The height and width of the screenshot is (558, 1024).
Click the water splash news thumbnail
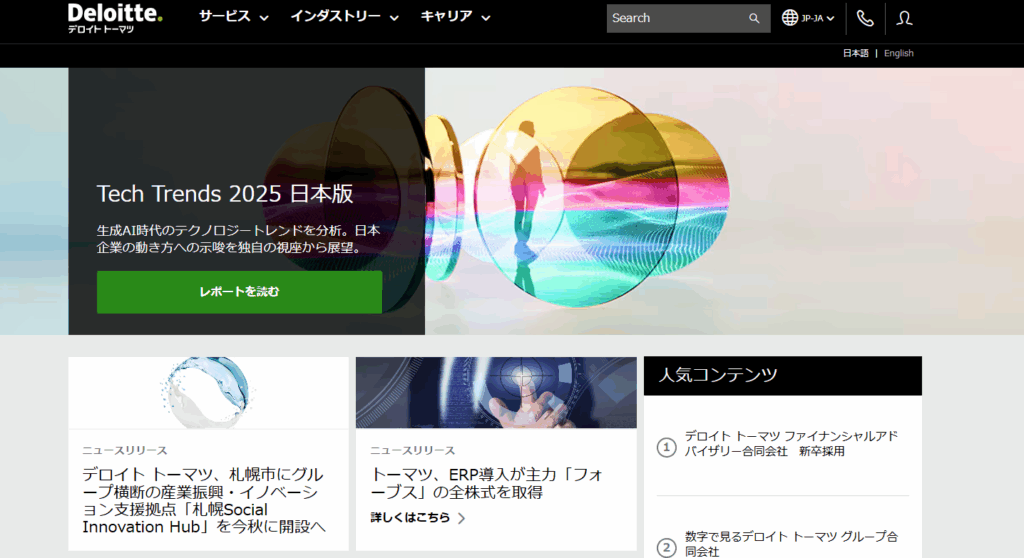(x=208, y=393)
